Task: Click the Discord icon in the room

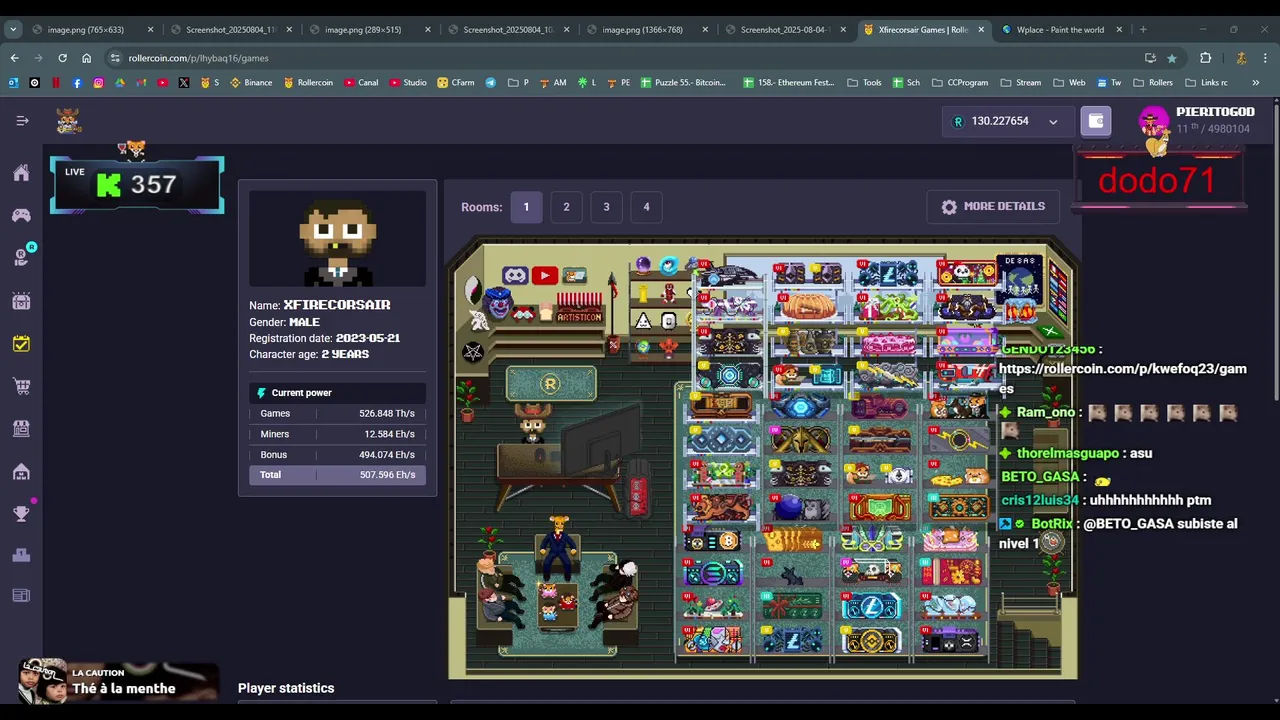Action: [x=515, y=276]
